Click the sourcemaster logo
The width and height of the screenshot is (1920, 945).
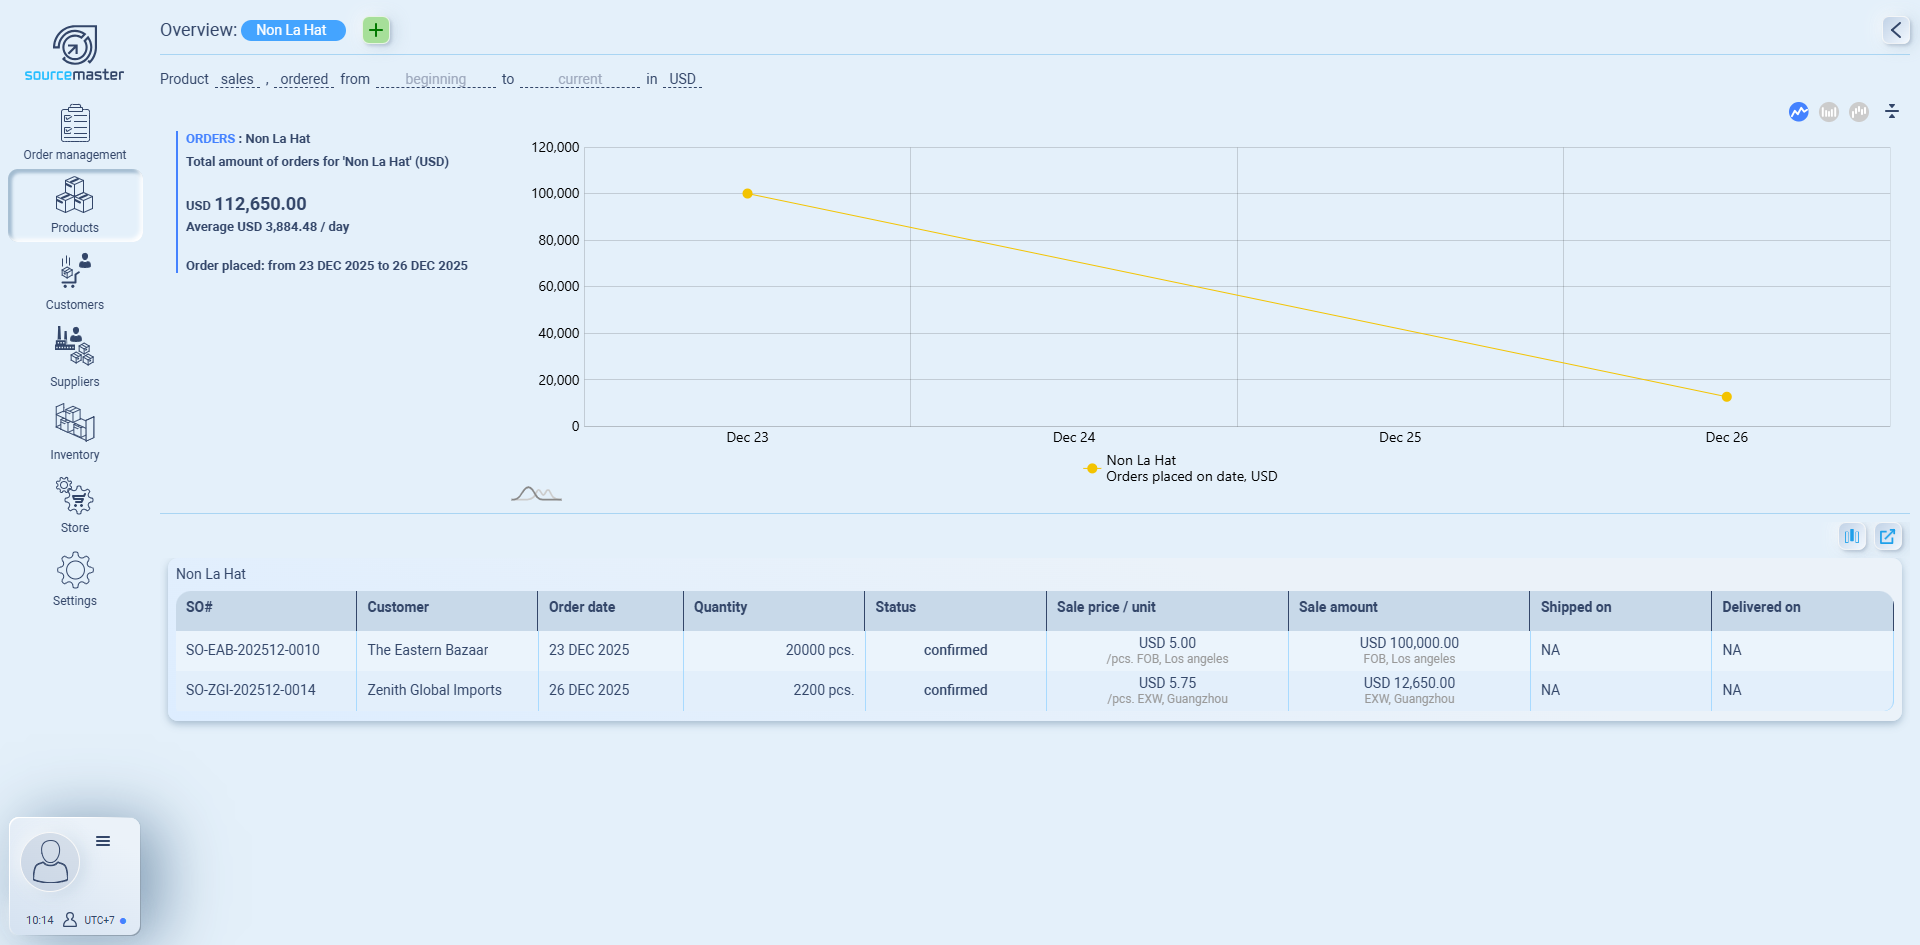tap(75, 54)
